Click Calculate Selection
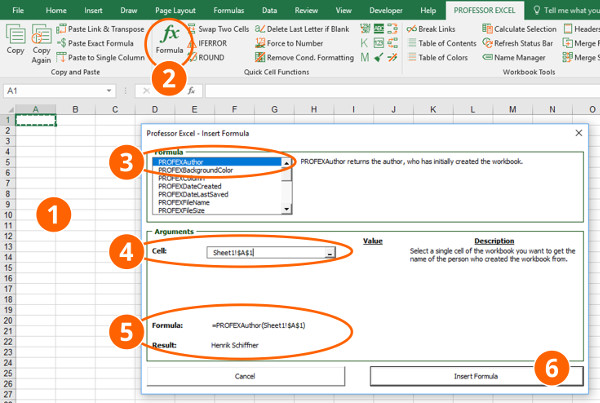600x403 pixels. 519,29
